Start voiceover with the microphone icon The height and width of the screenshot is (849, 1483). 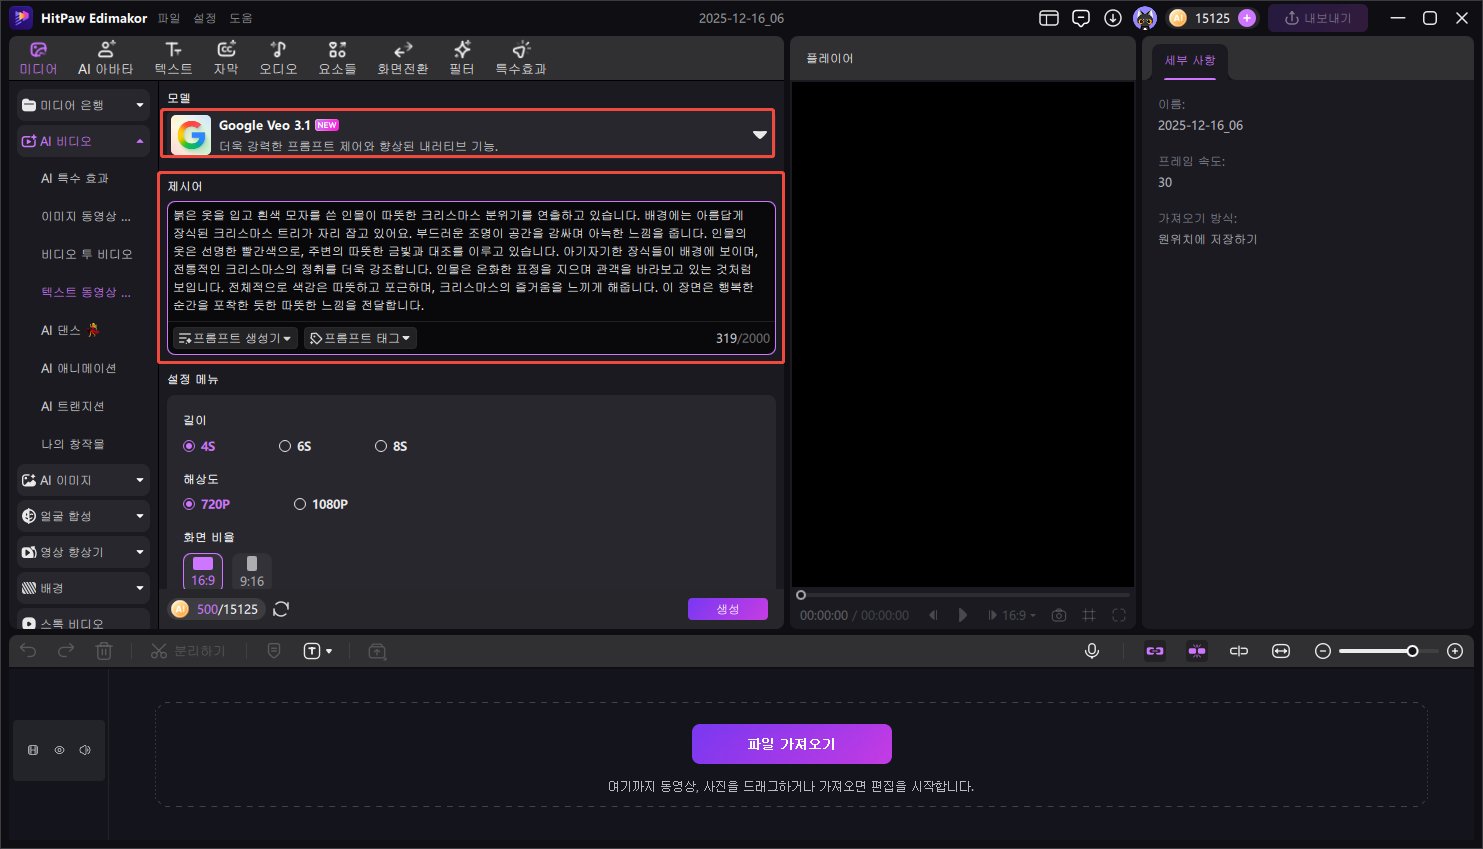click(x=1091, y=650)
